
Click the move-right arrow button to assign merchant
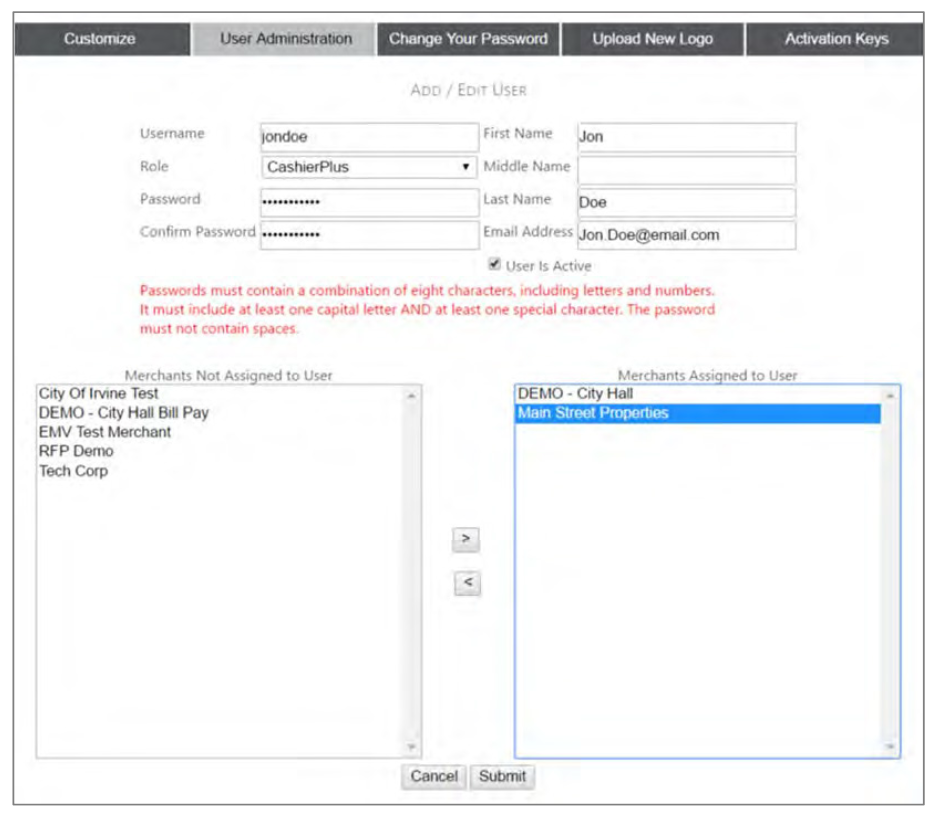tap(466, 538)
